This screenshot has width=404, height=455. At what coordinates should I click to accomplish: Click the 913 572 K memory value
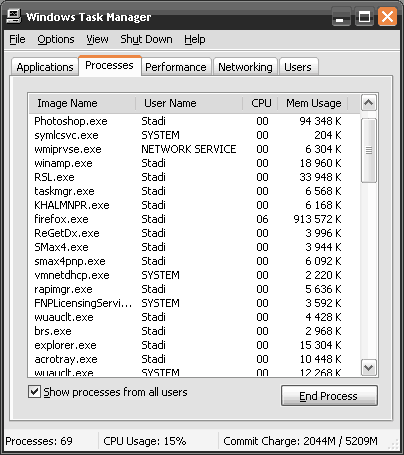(317, 219)
